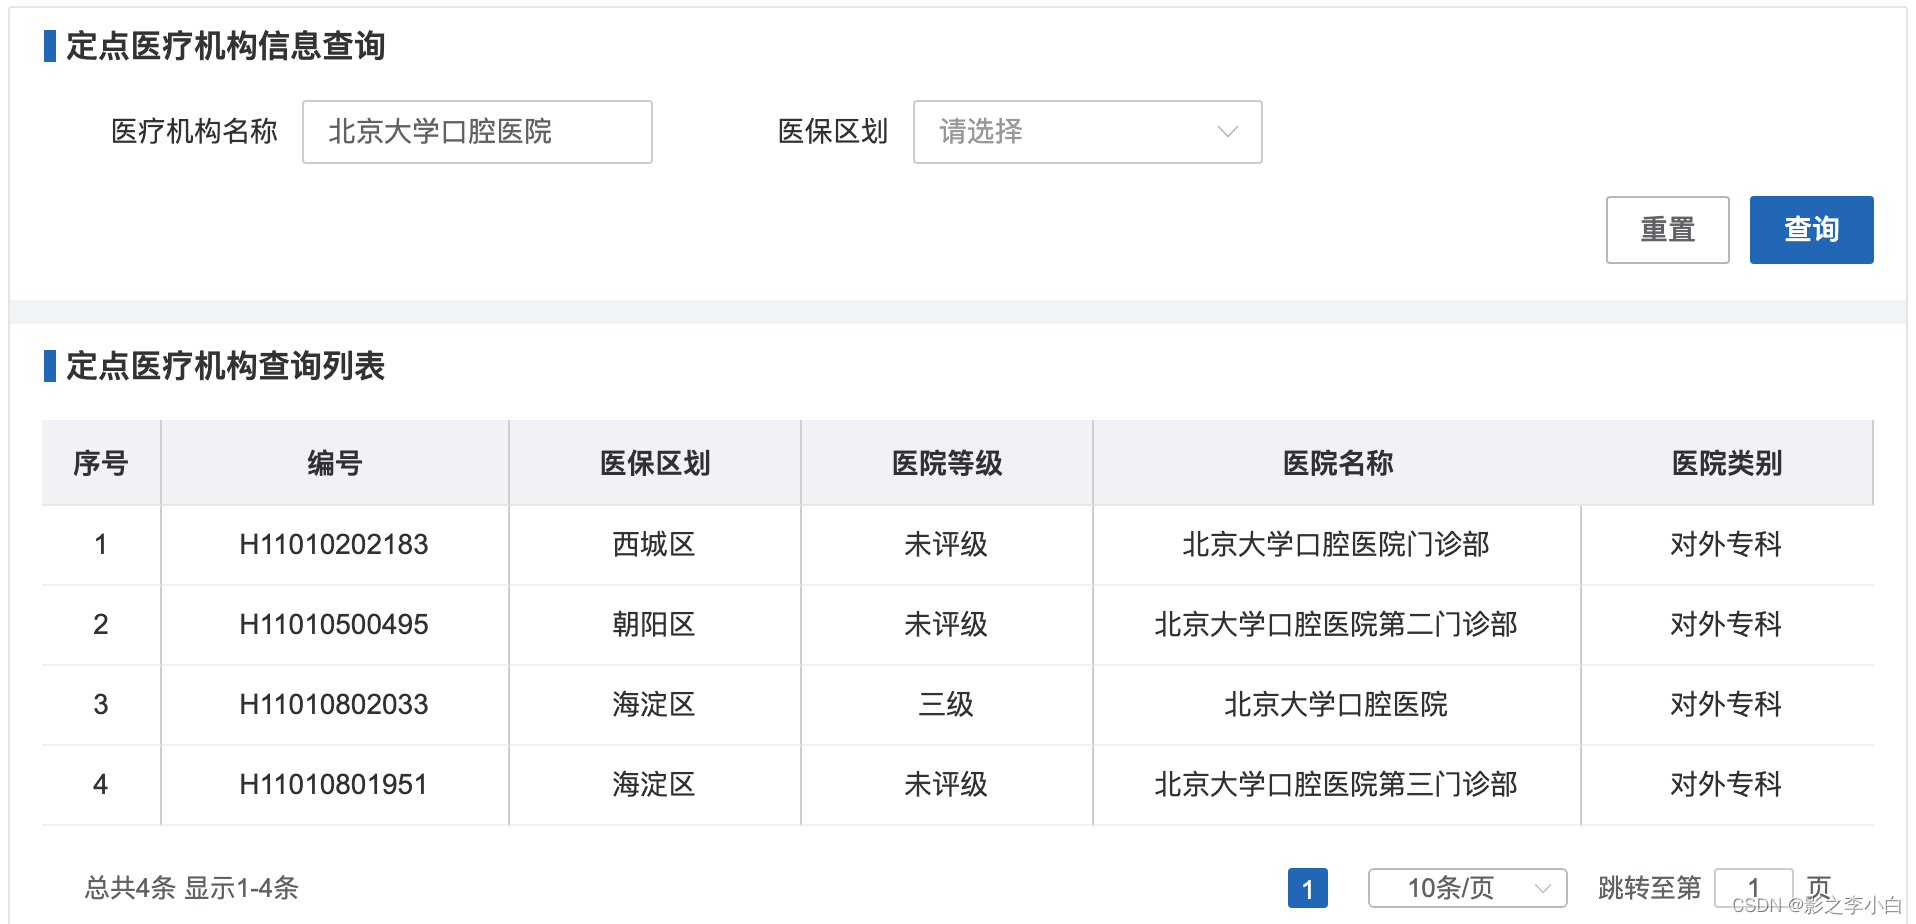Image resolution: width=1916 pixels, height=924 pixels.
Task: Click the 跳转至第 label
Action: (x=1649, y=888)
